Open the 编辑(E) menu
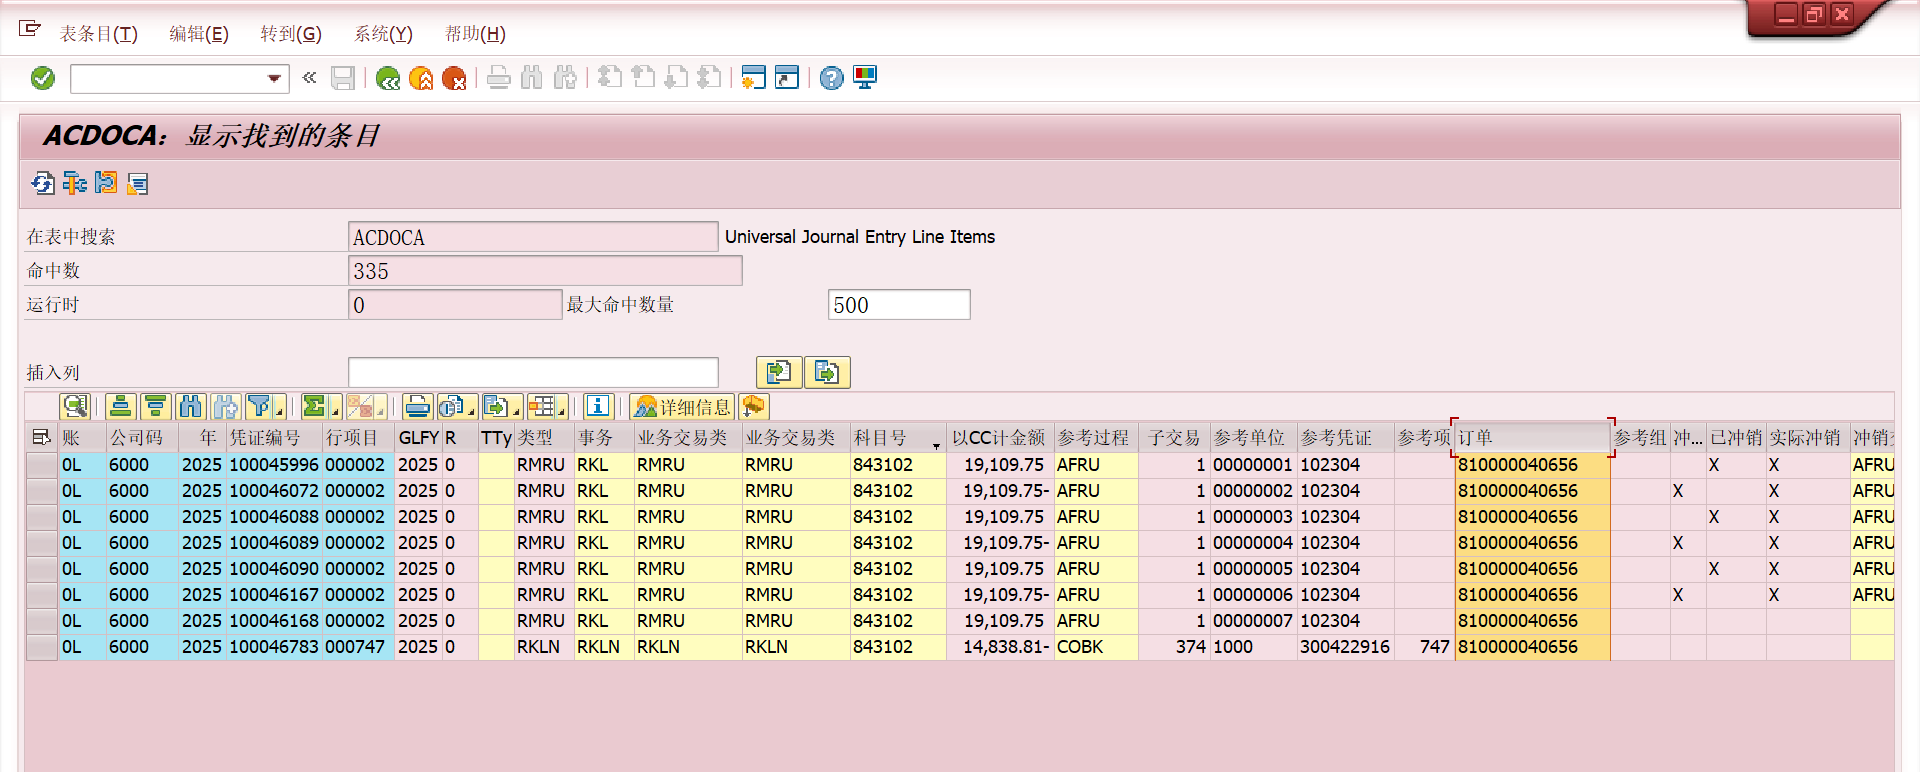 coord(198,34)
